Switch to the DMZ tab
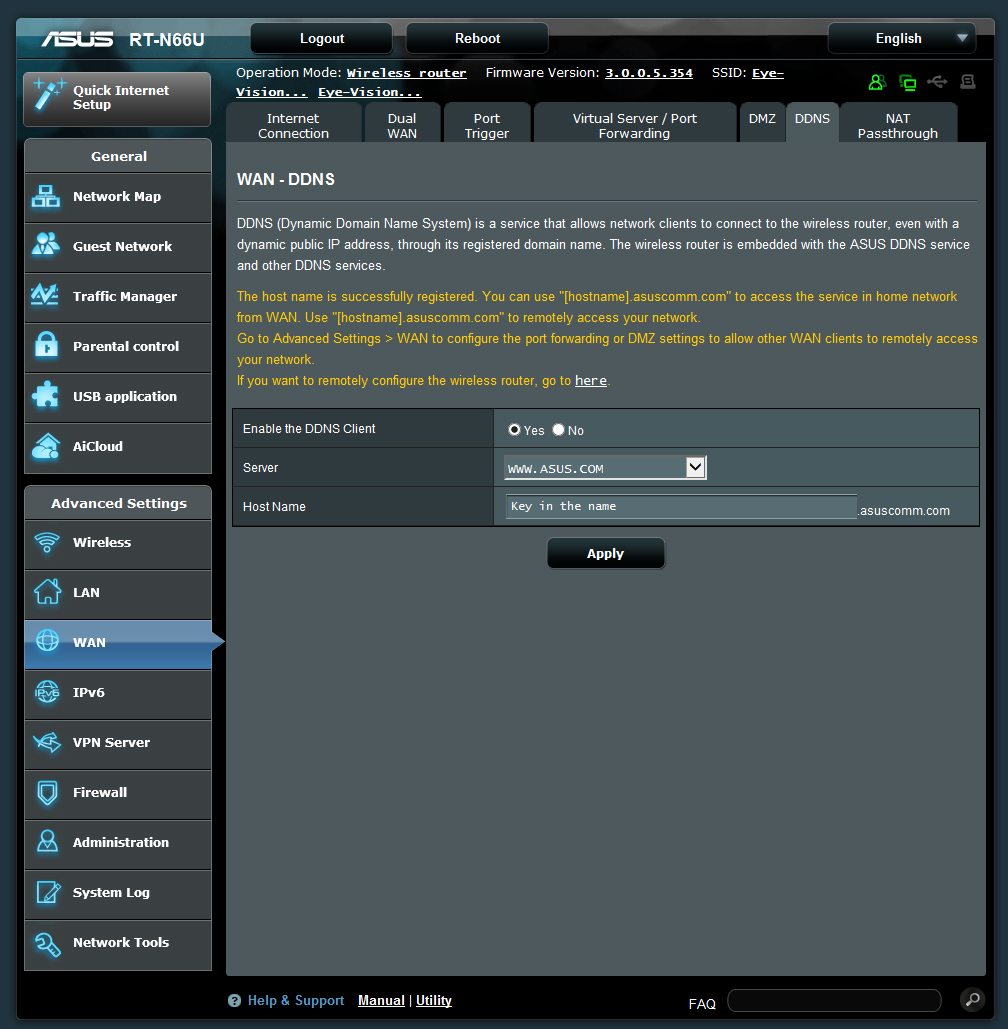Viewport: 1008px width, 1029px height. [x=761, y=119]
